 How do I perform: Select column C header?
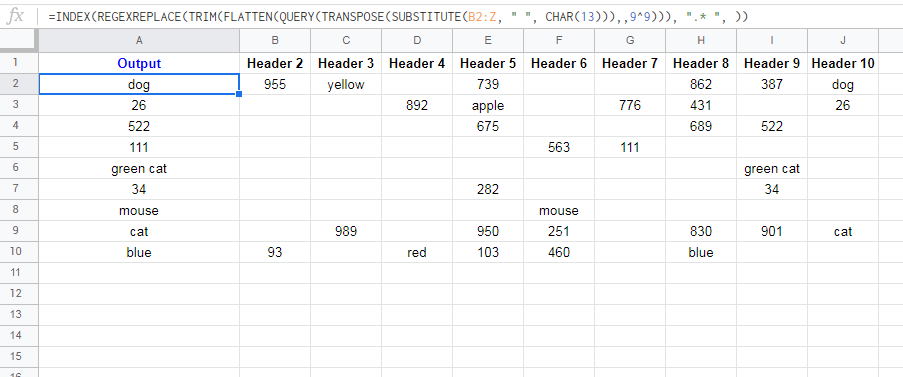[346, 40]
